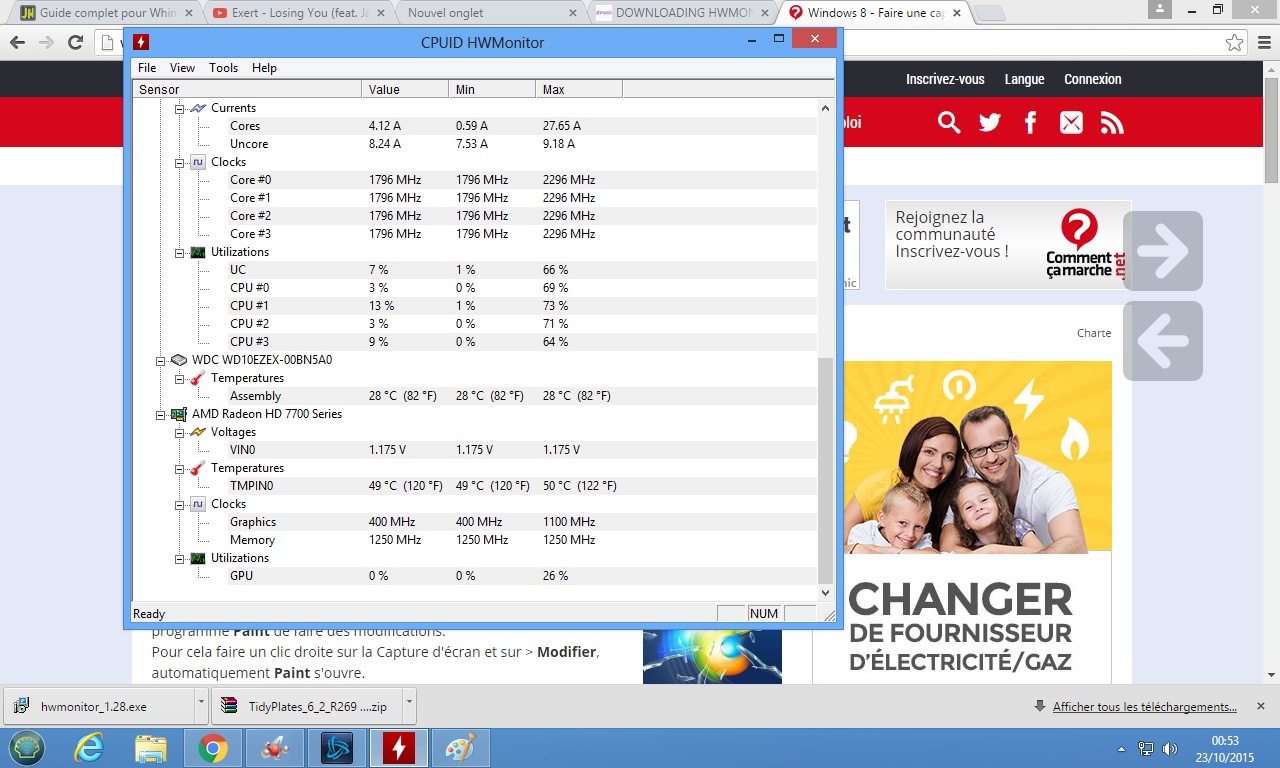Click the Connexion link on the webpage
Viewport: 1280px width, 768px height.
click(1092, 79)
